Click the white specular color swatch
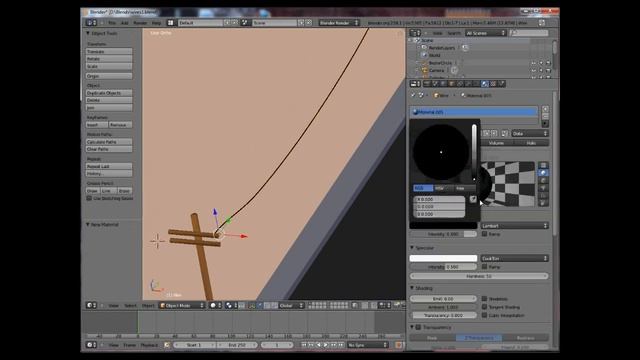This screenshot has height=360, width=640. coord(443,258)
